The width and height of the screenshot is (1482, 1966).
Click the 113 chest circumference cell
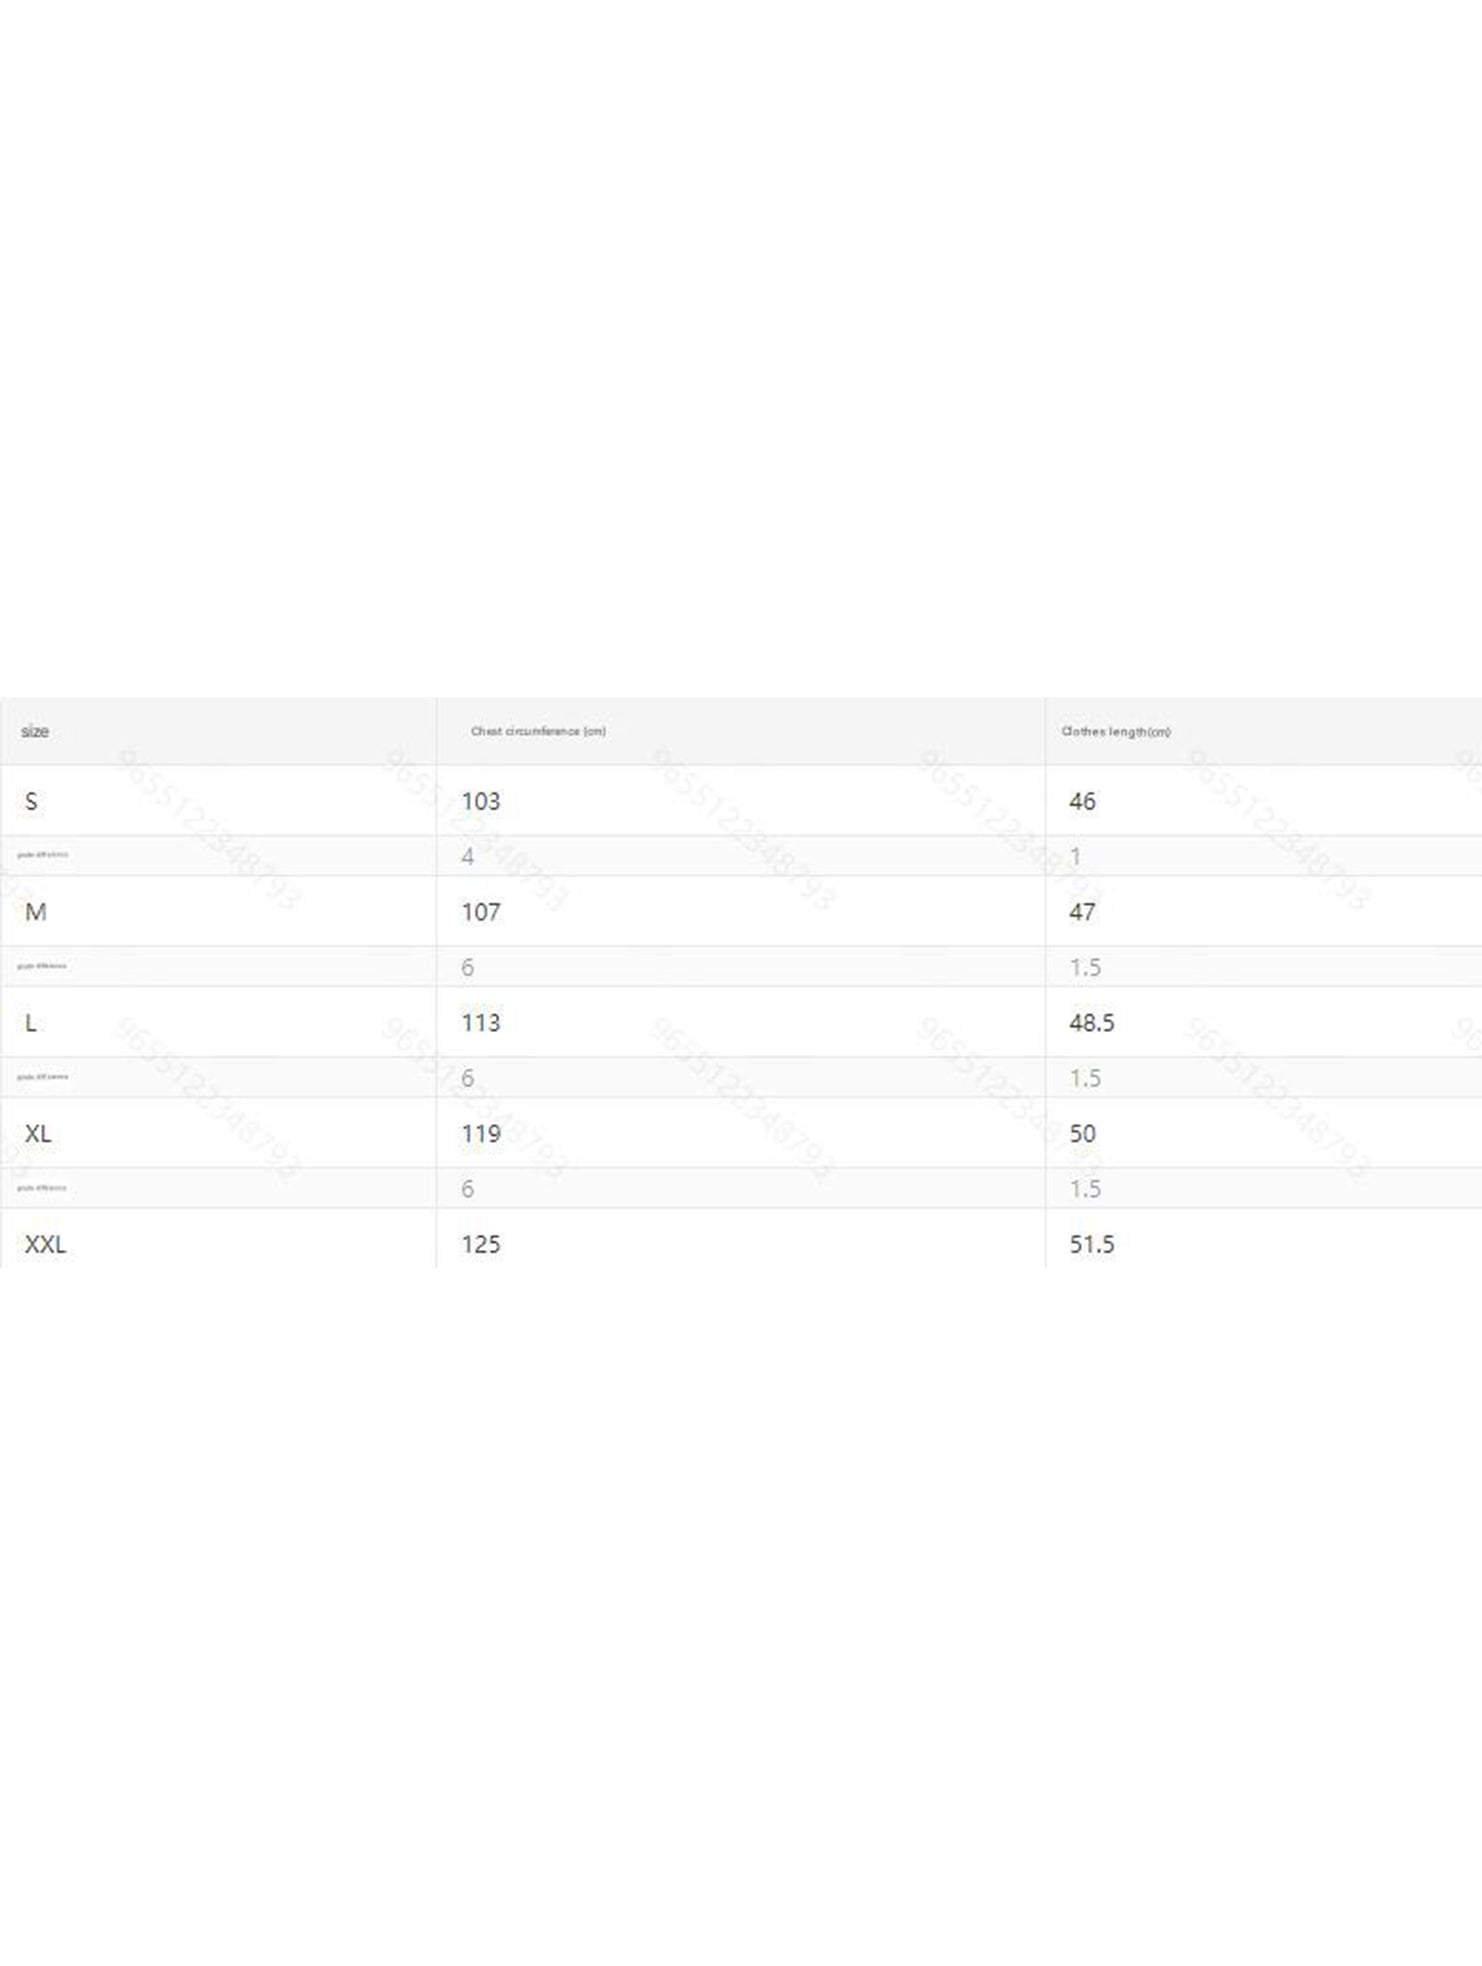(480, 1023)
